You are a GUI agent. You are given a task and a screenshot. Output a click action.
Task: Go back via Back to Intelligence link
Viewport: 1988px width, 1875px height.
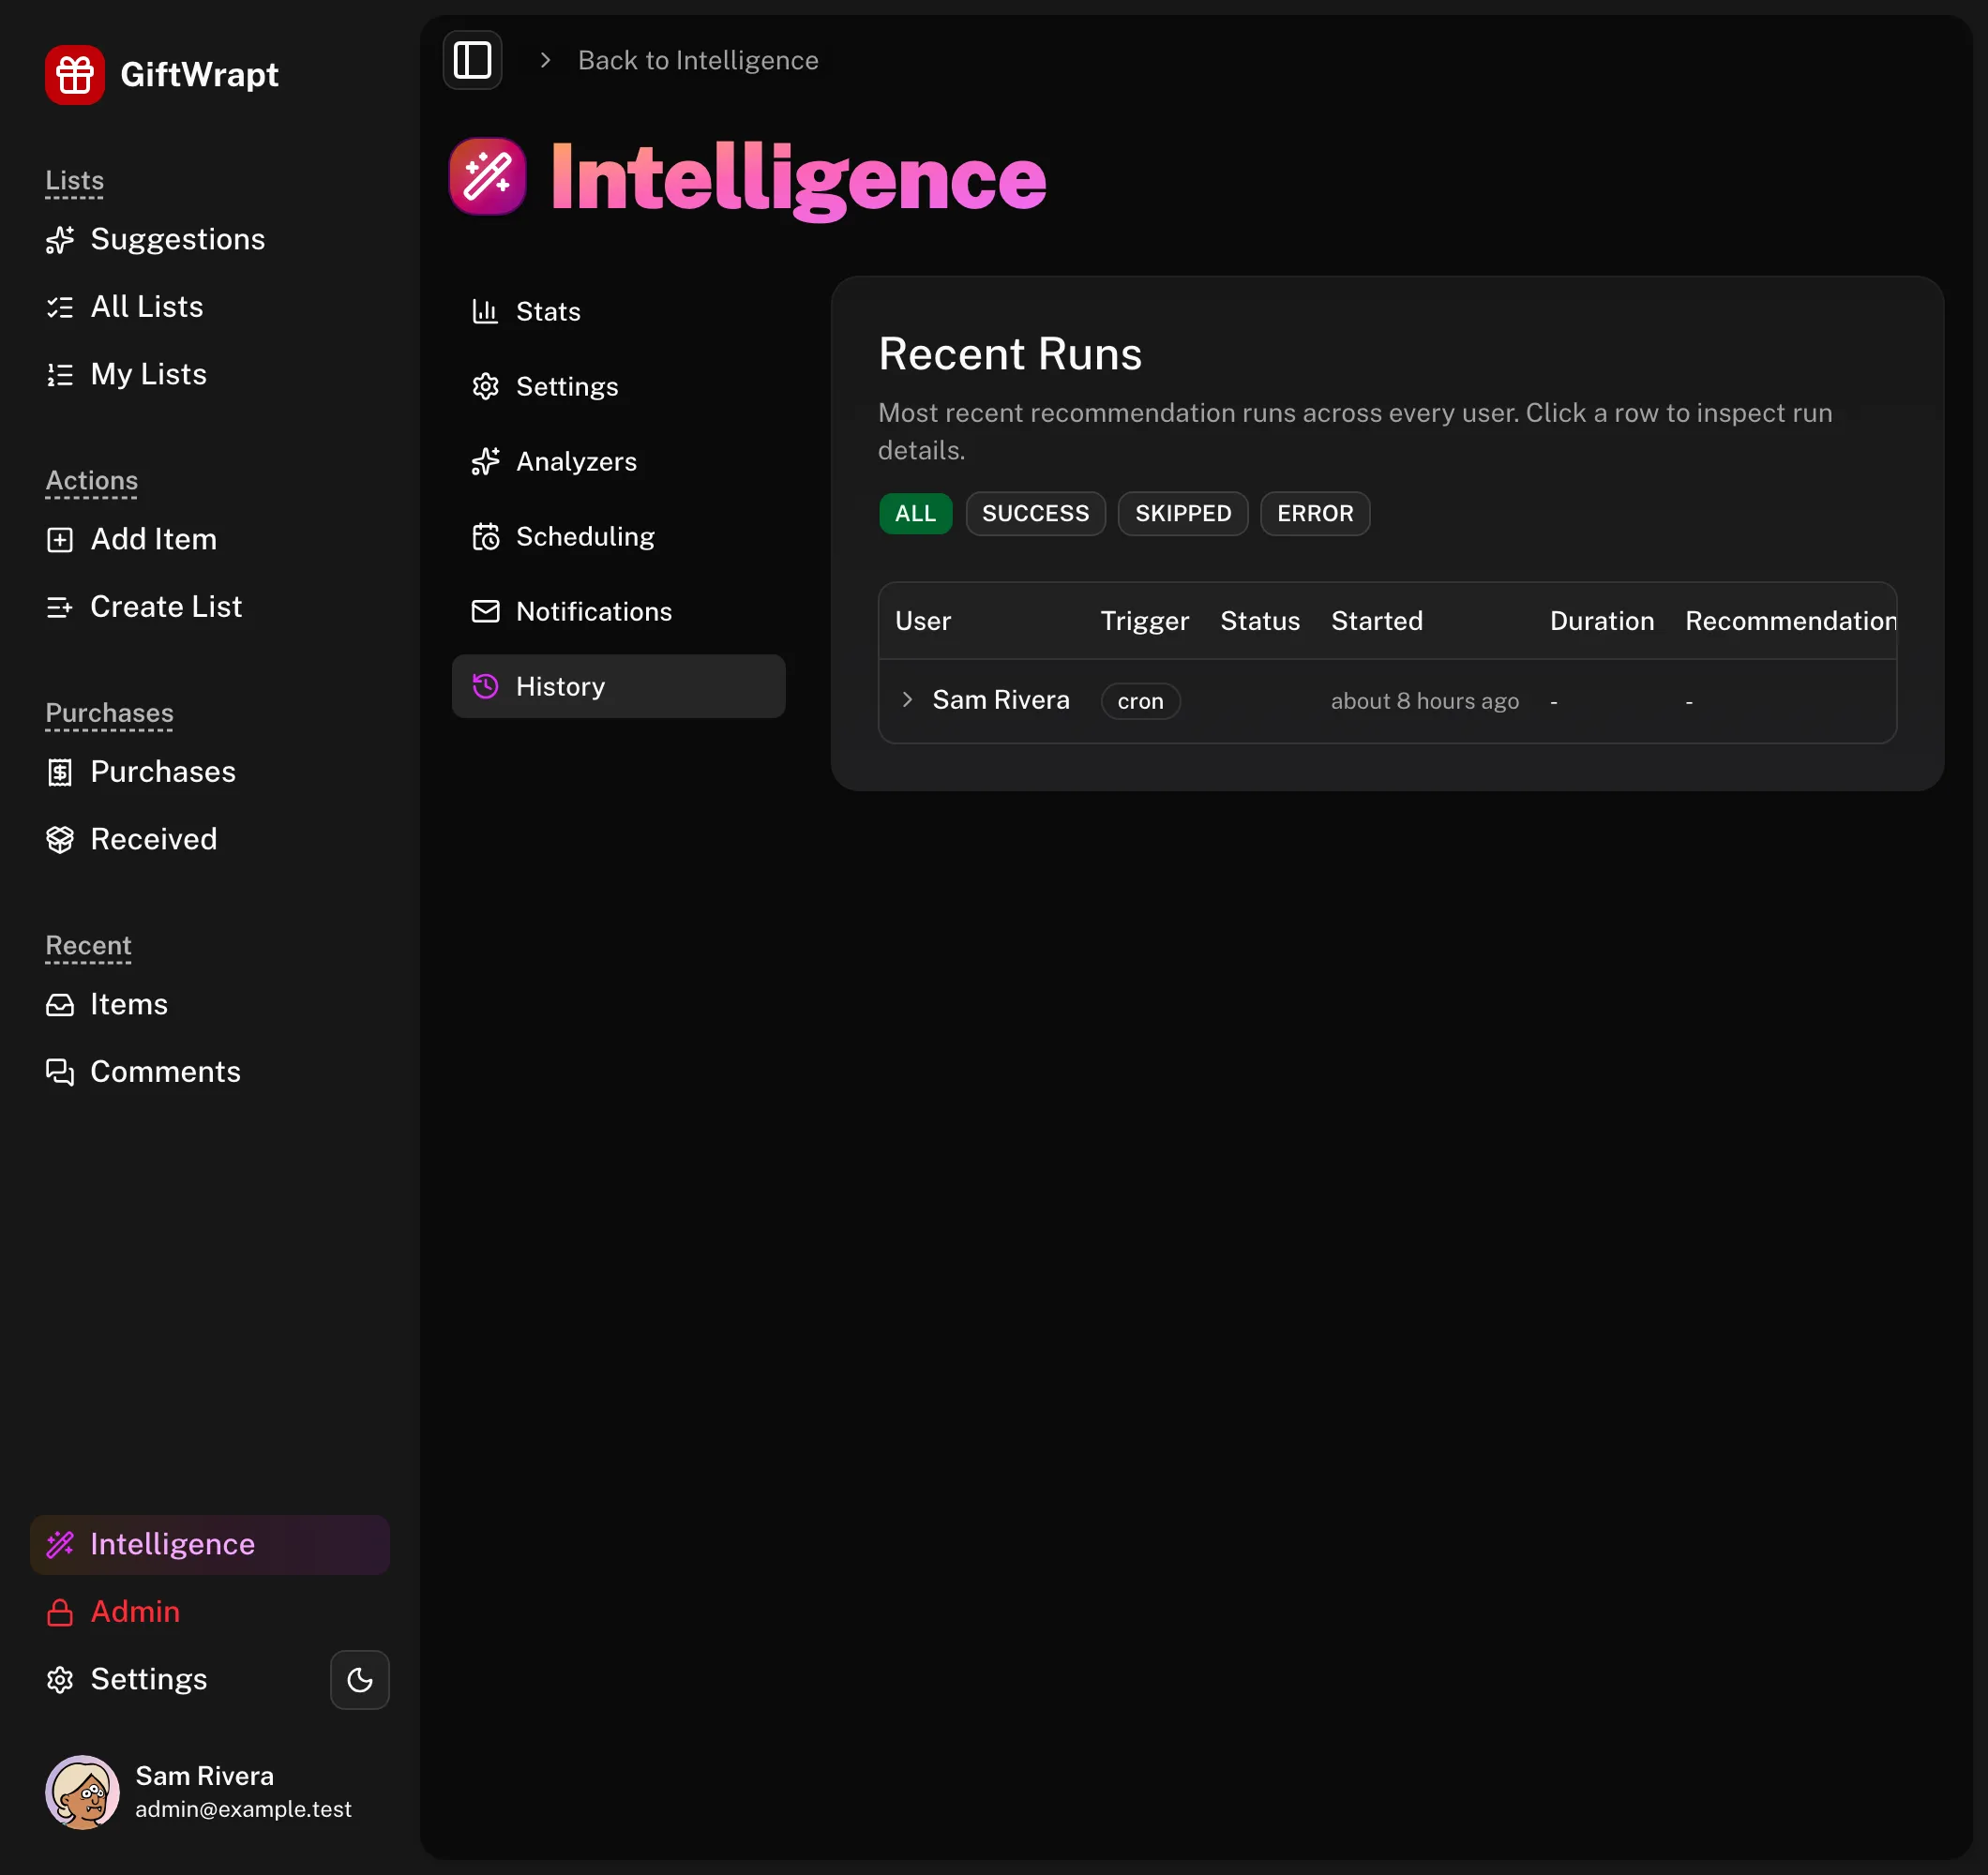[x=698, y=60]
